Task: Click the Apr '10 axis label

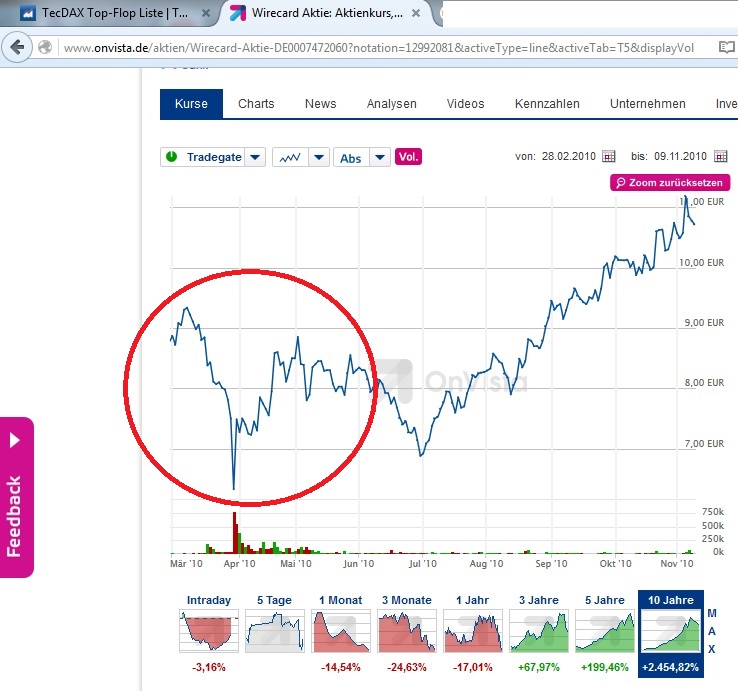Action: click(x=239, y=563)
